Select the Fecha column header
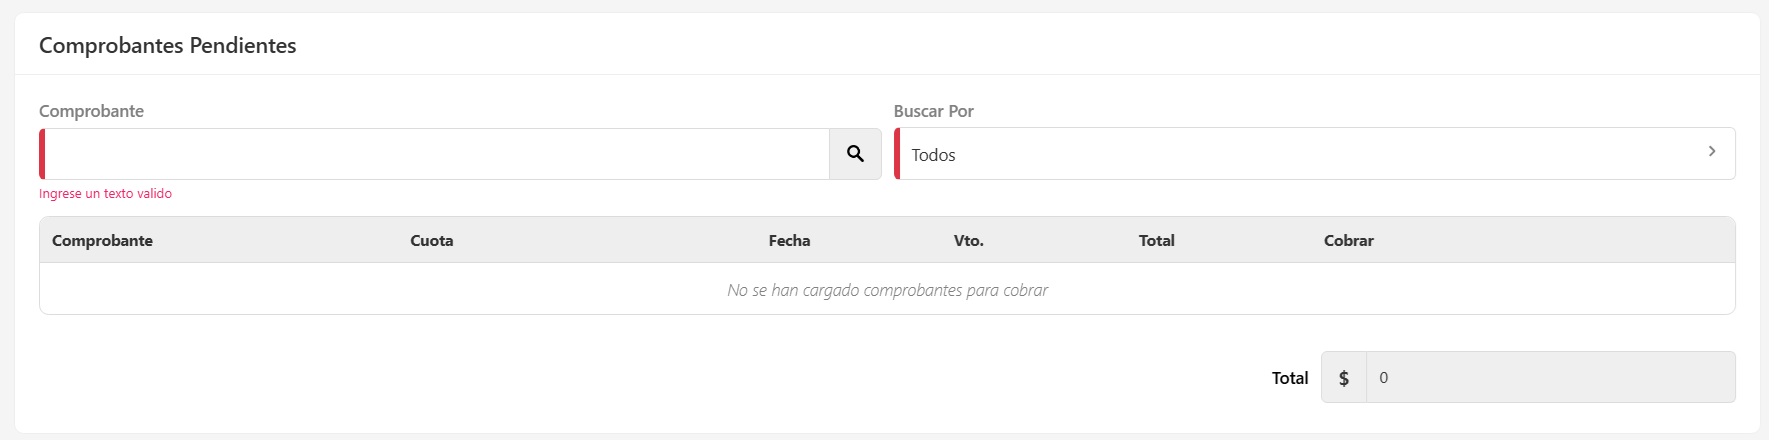This screenshot has height=440, width=1778. pos(789,241)
